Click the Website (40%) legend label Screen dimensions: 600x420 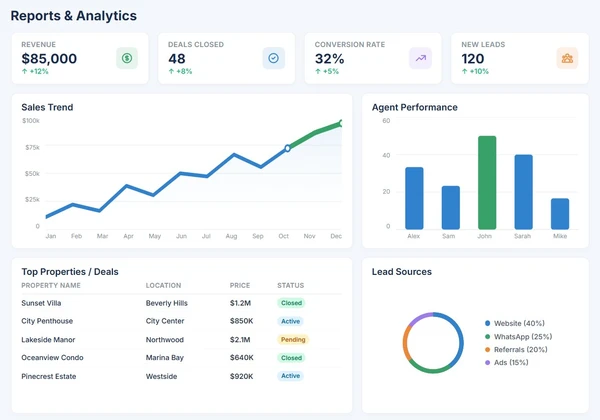click(x=519, y=323)
